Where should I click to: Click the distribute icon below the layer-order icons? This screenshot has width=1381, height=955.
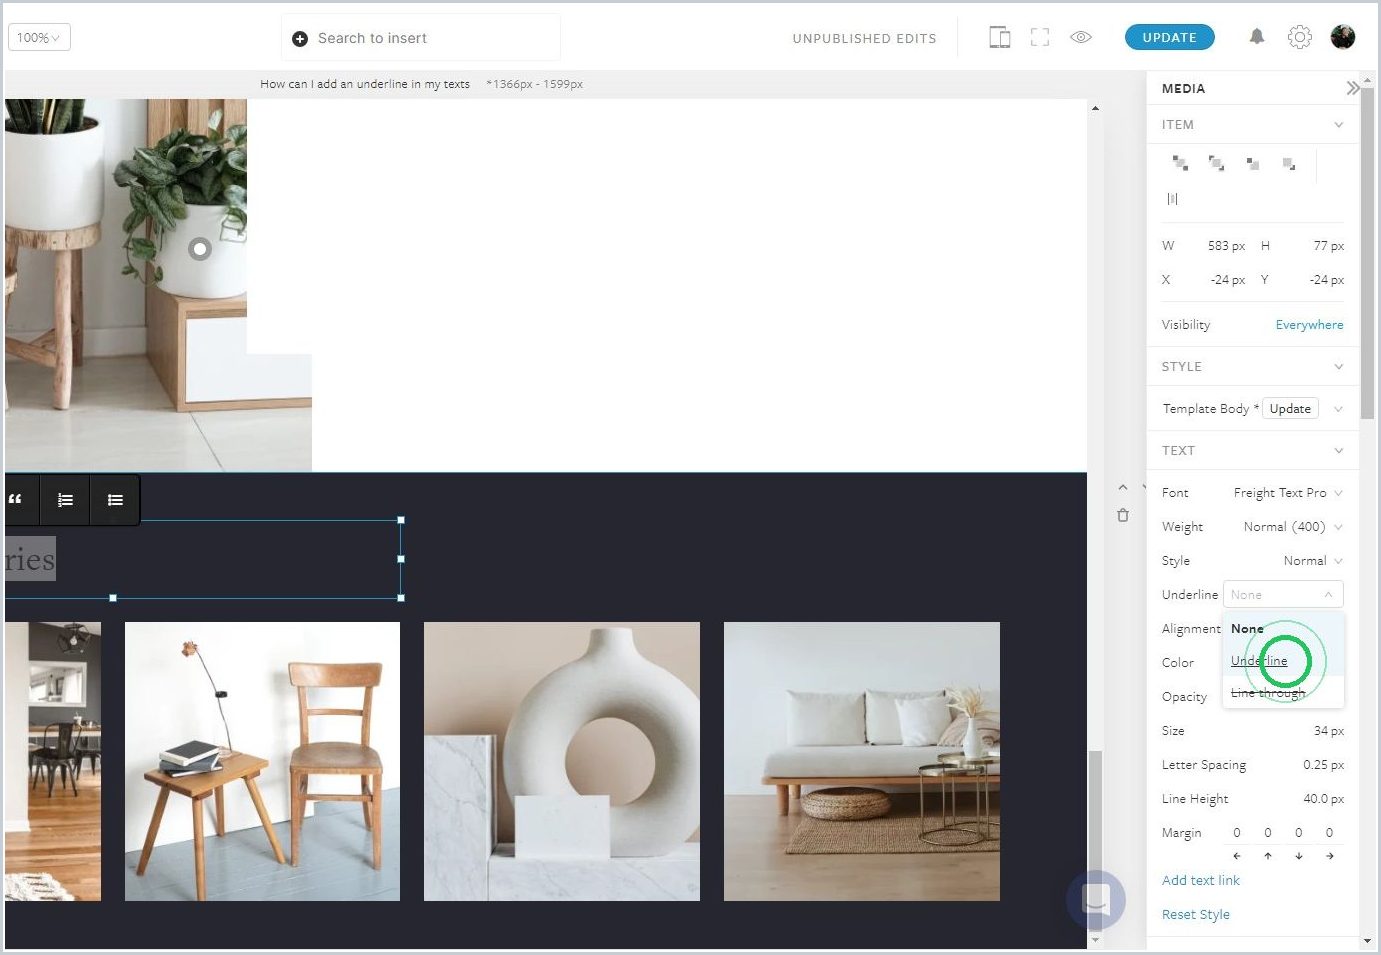point(1173,199)
